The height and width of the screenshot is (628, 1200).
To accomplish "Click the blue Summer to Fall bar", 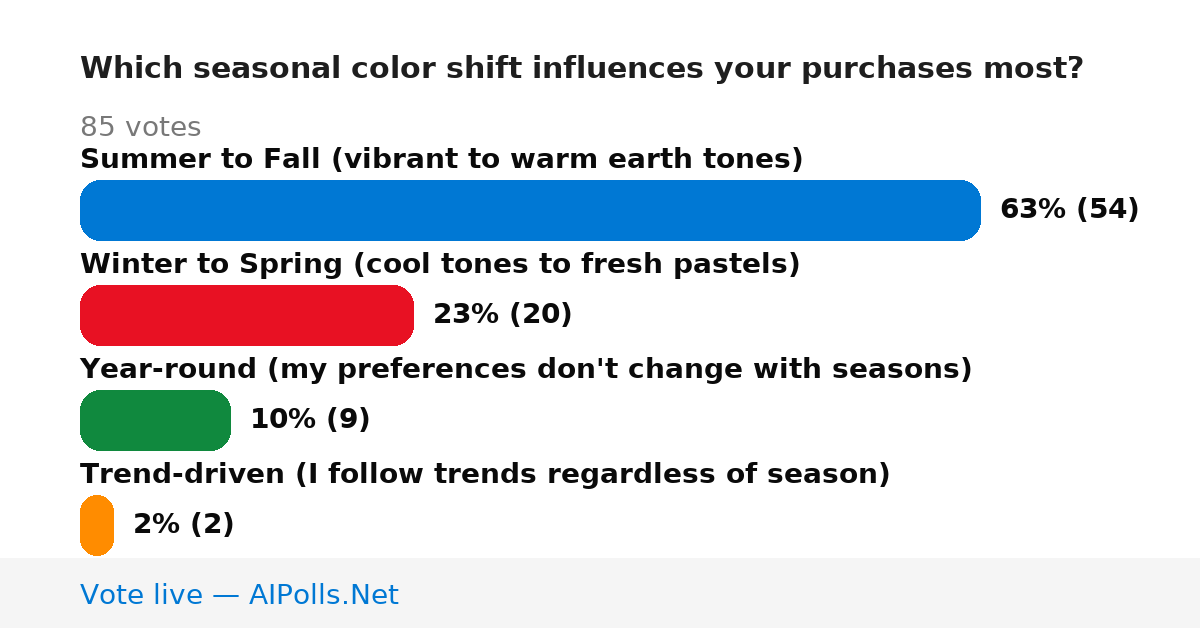I will 530,210.
